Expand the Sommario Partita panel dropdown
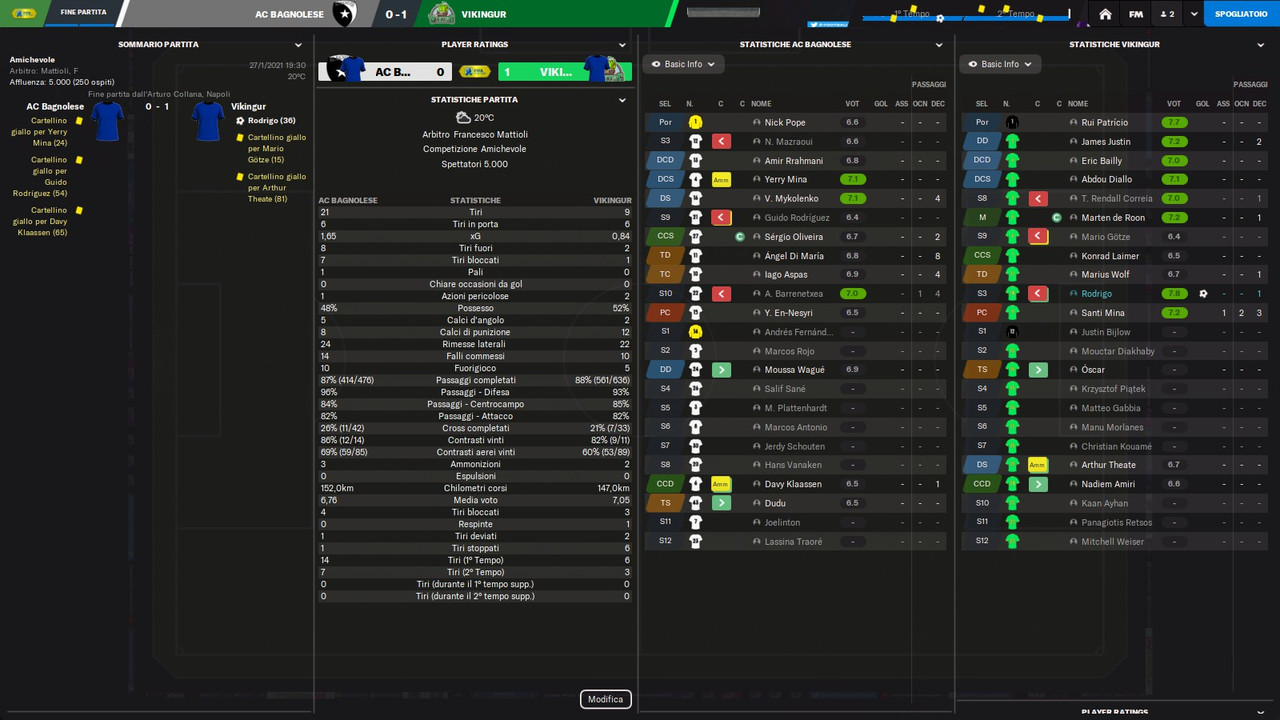Screen dimensions: 1280x720 click(x=298, y=45)
